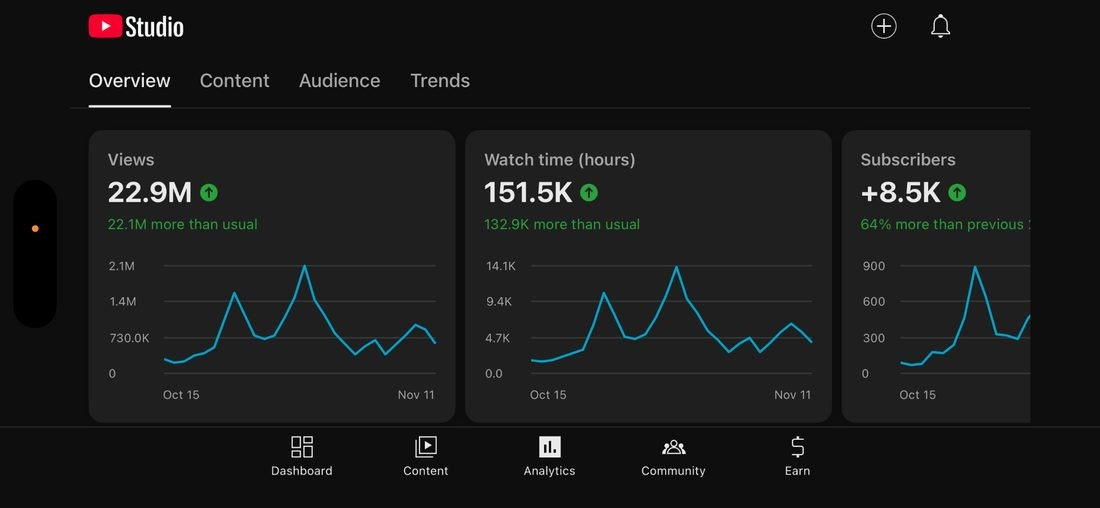Switch to the Trends tab

[x=440, y=81]
